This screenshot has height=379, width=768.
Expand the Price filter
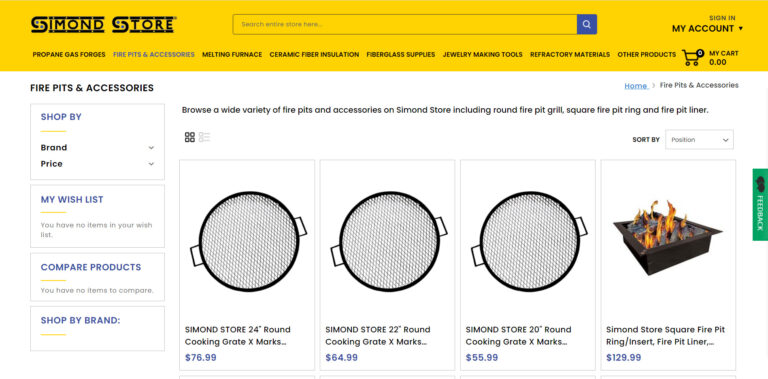pos(97,164)
